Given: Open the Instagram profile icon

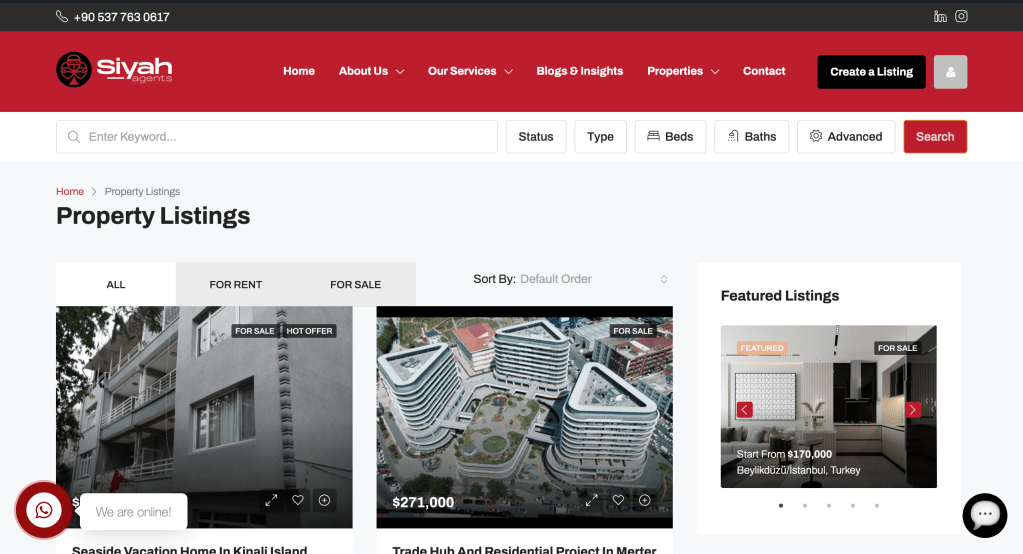Looking at the screenshot, I should [x=961, y=16].
